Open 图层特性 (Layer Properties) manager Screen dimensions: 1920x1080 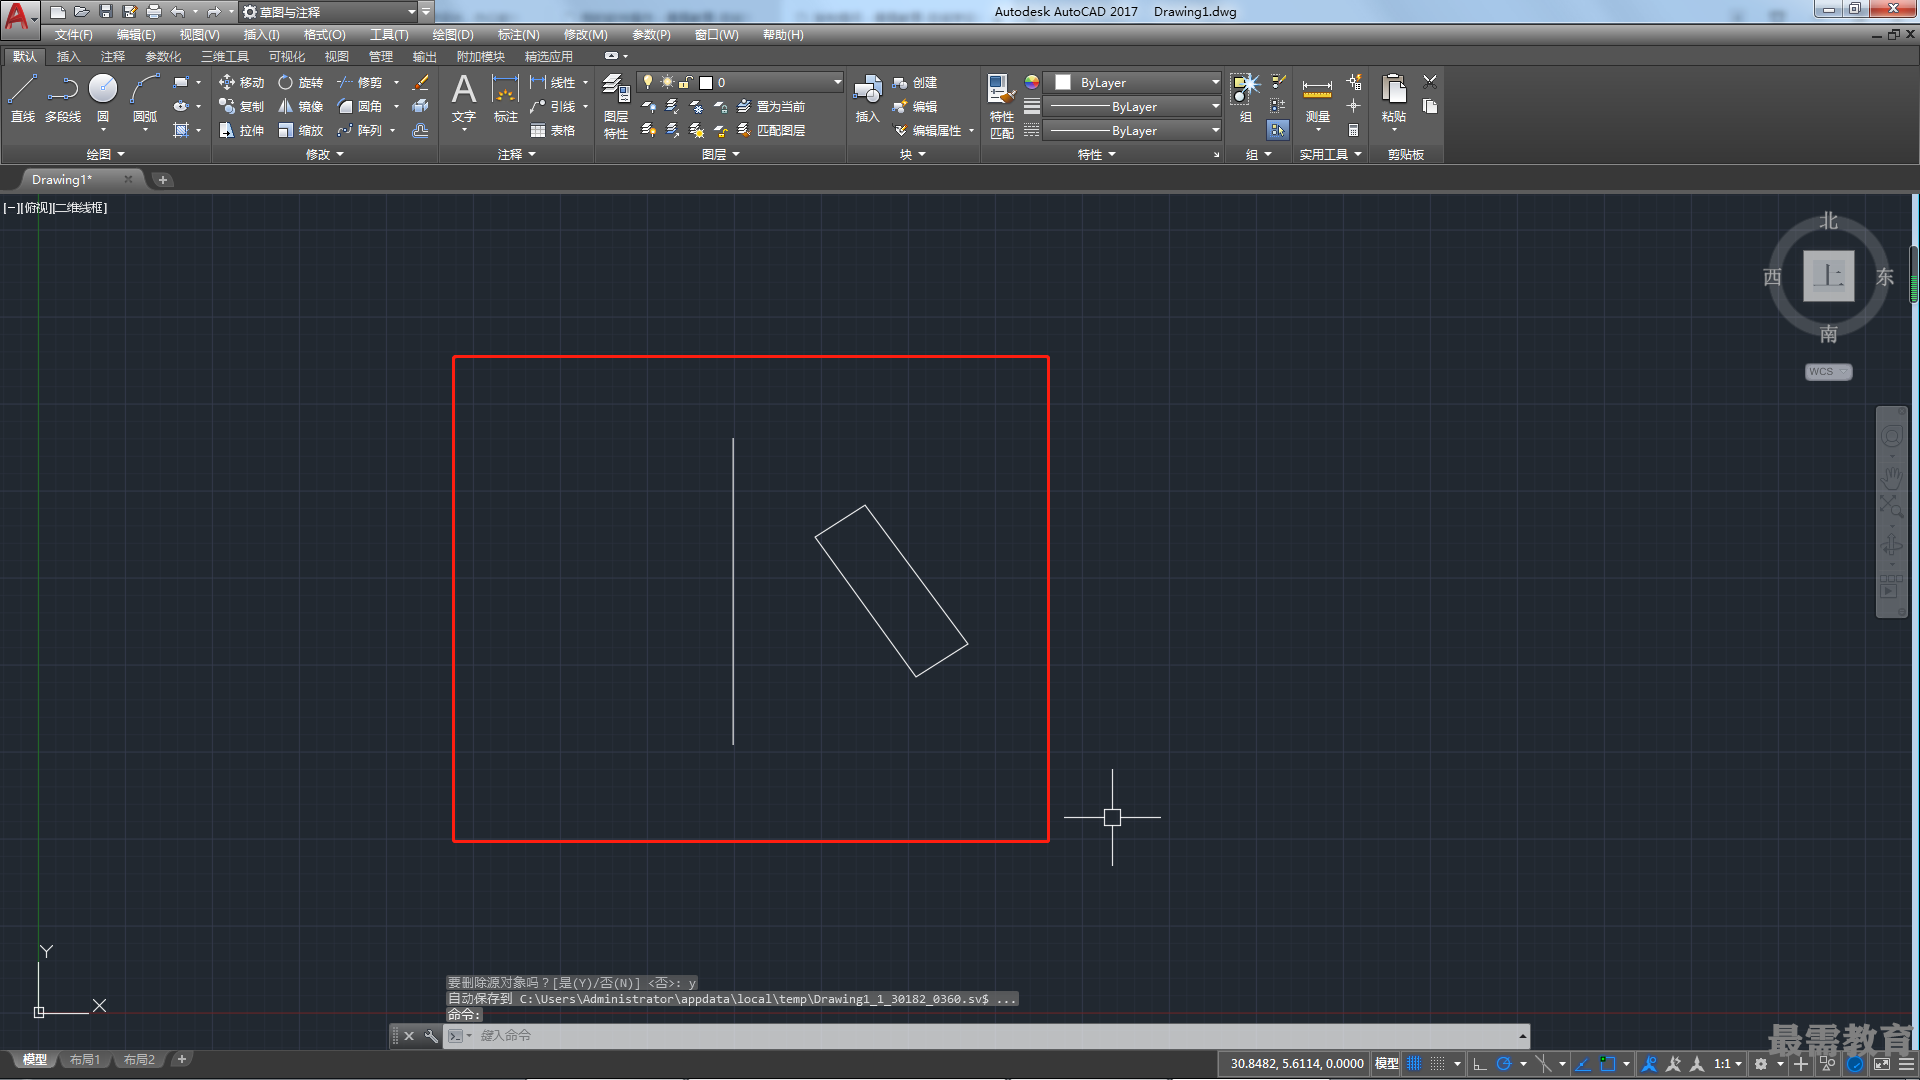click(x=616, y=106)
